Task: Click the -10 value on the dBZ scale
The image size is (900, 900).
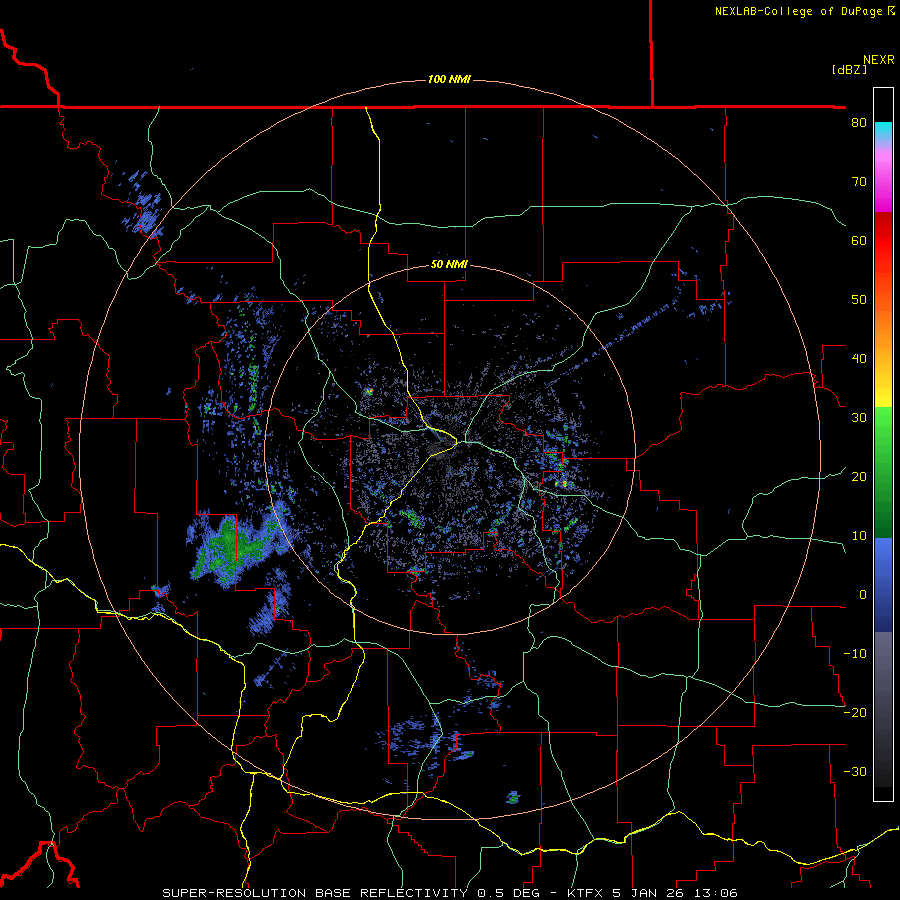Action: 855,653
